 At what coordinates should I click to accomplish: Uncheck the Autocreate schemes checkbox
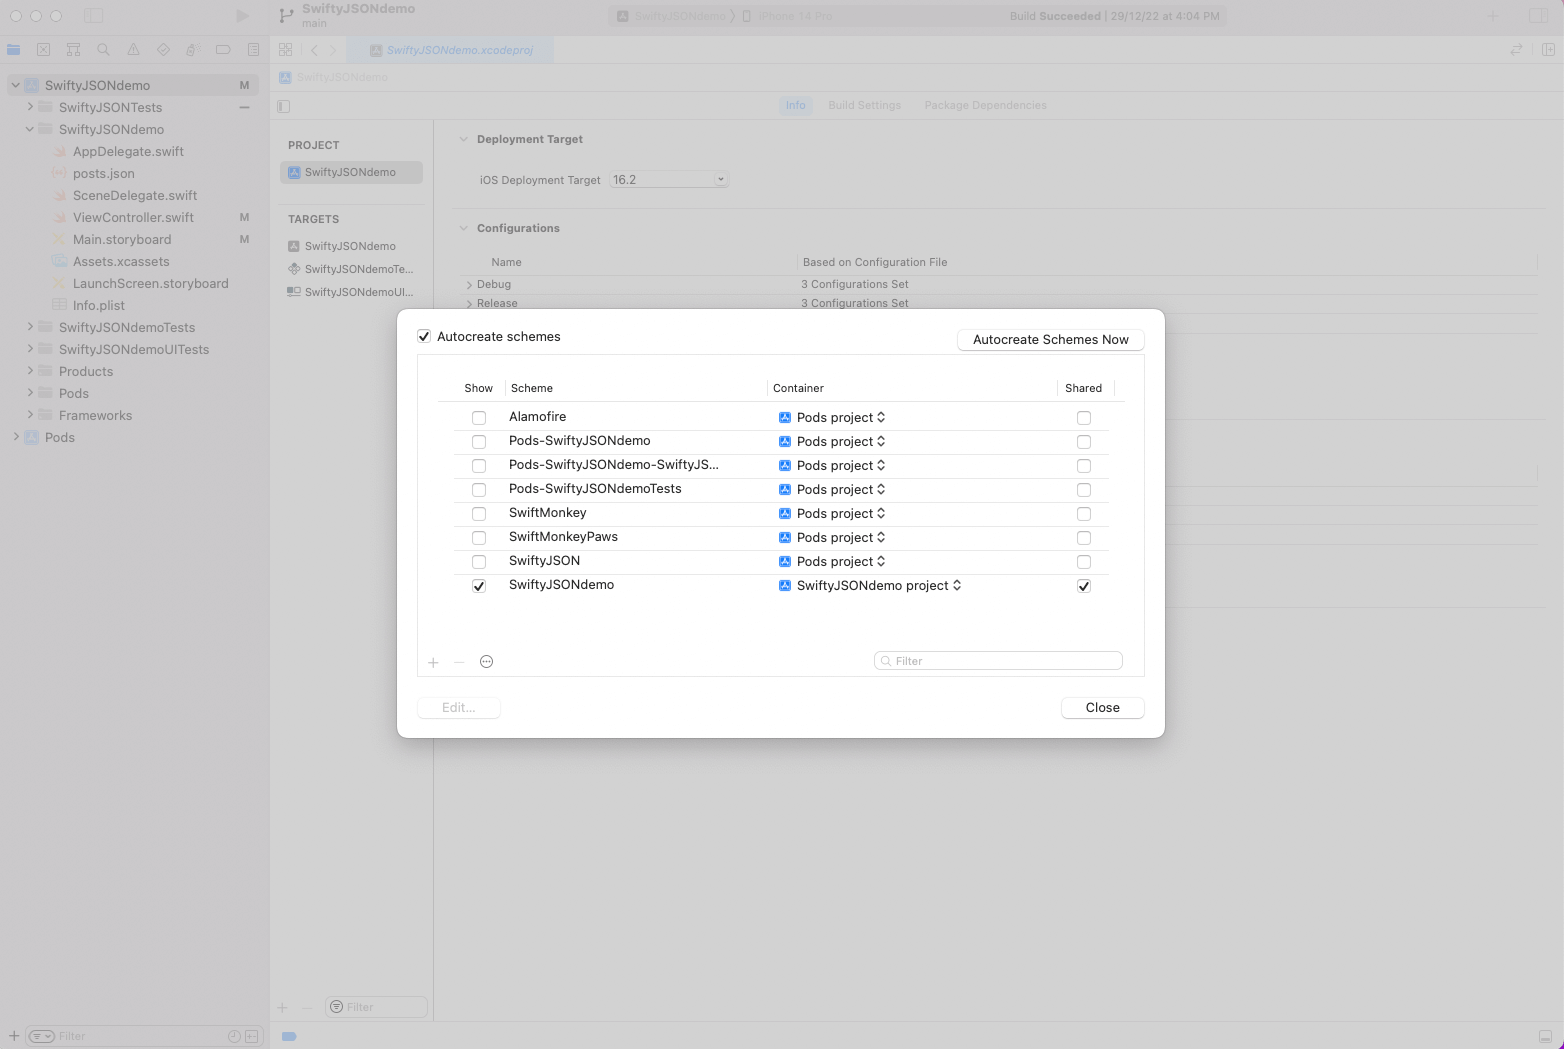424,337
